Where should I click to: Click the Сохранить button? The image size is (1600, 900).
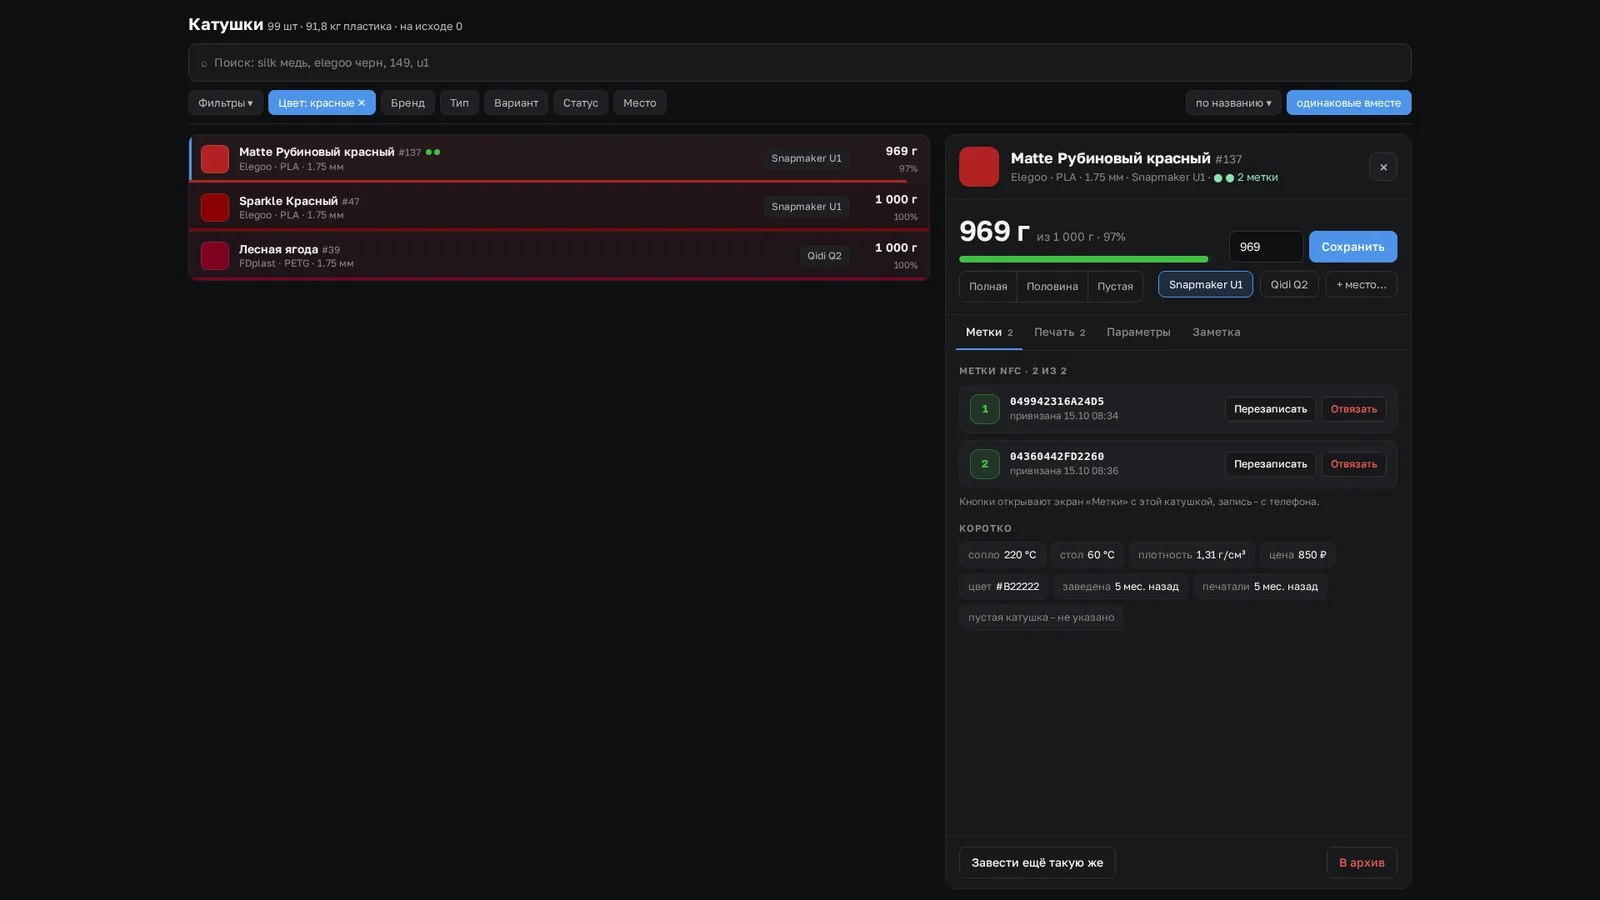point(1353,247)
